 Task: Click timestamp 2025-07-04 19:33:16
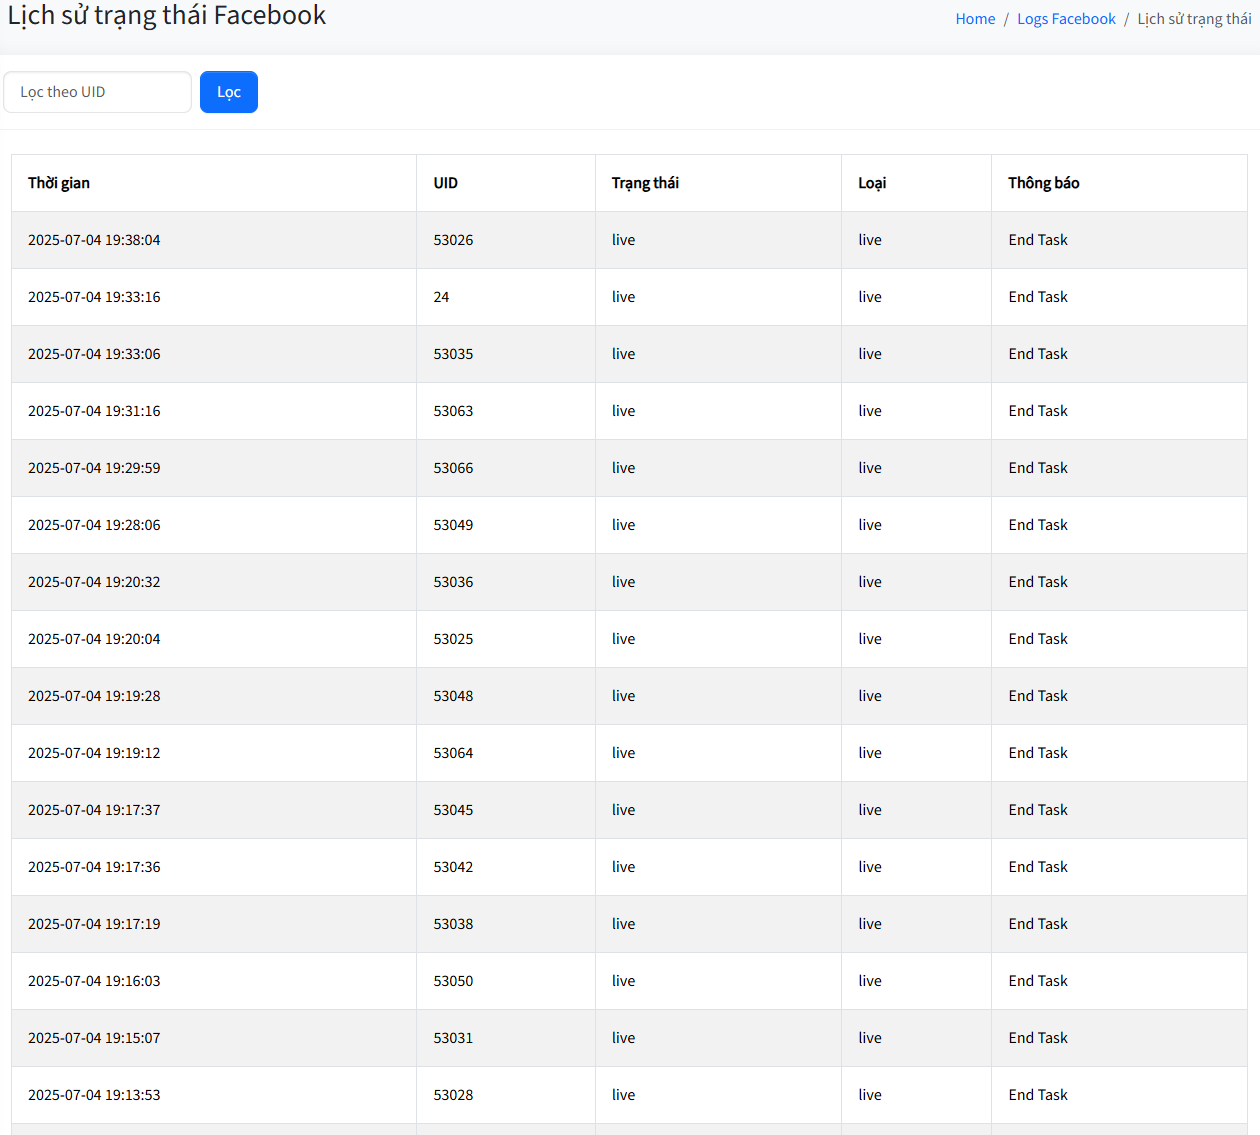(94, 297)
